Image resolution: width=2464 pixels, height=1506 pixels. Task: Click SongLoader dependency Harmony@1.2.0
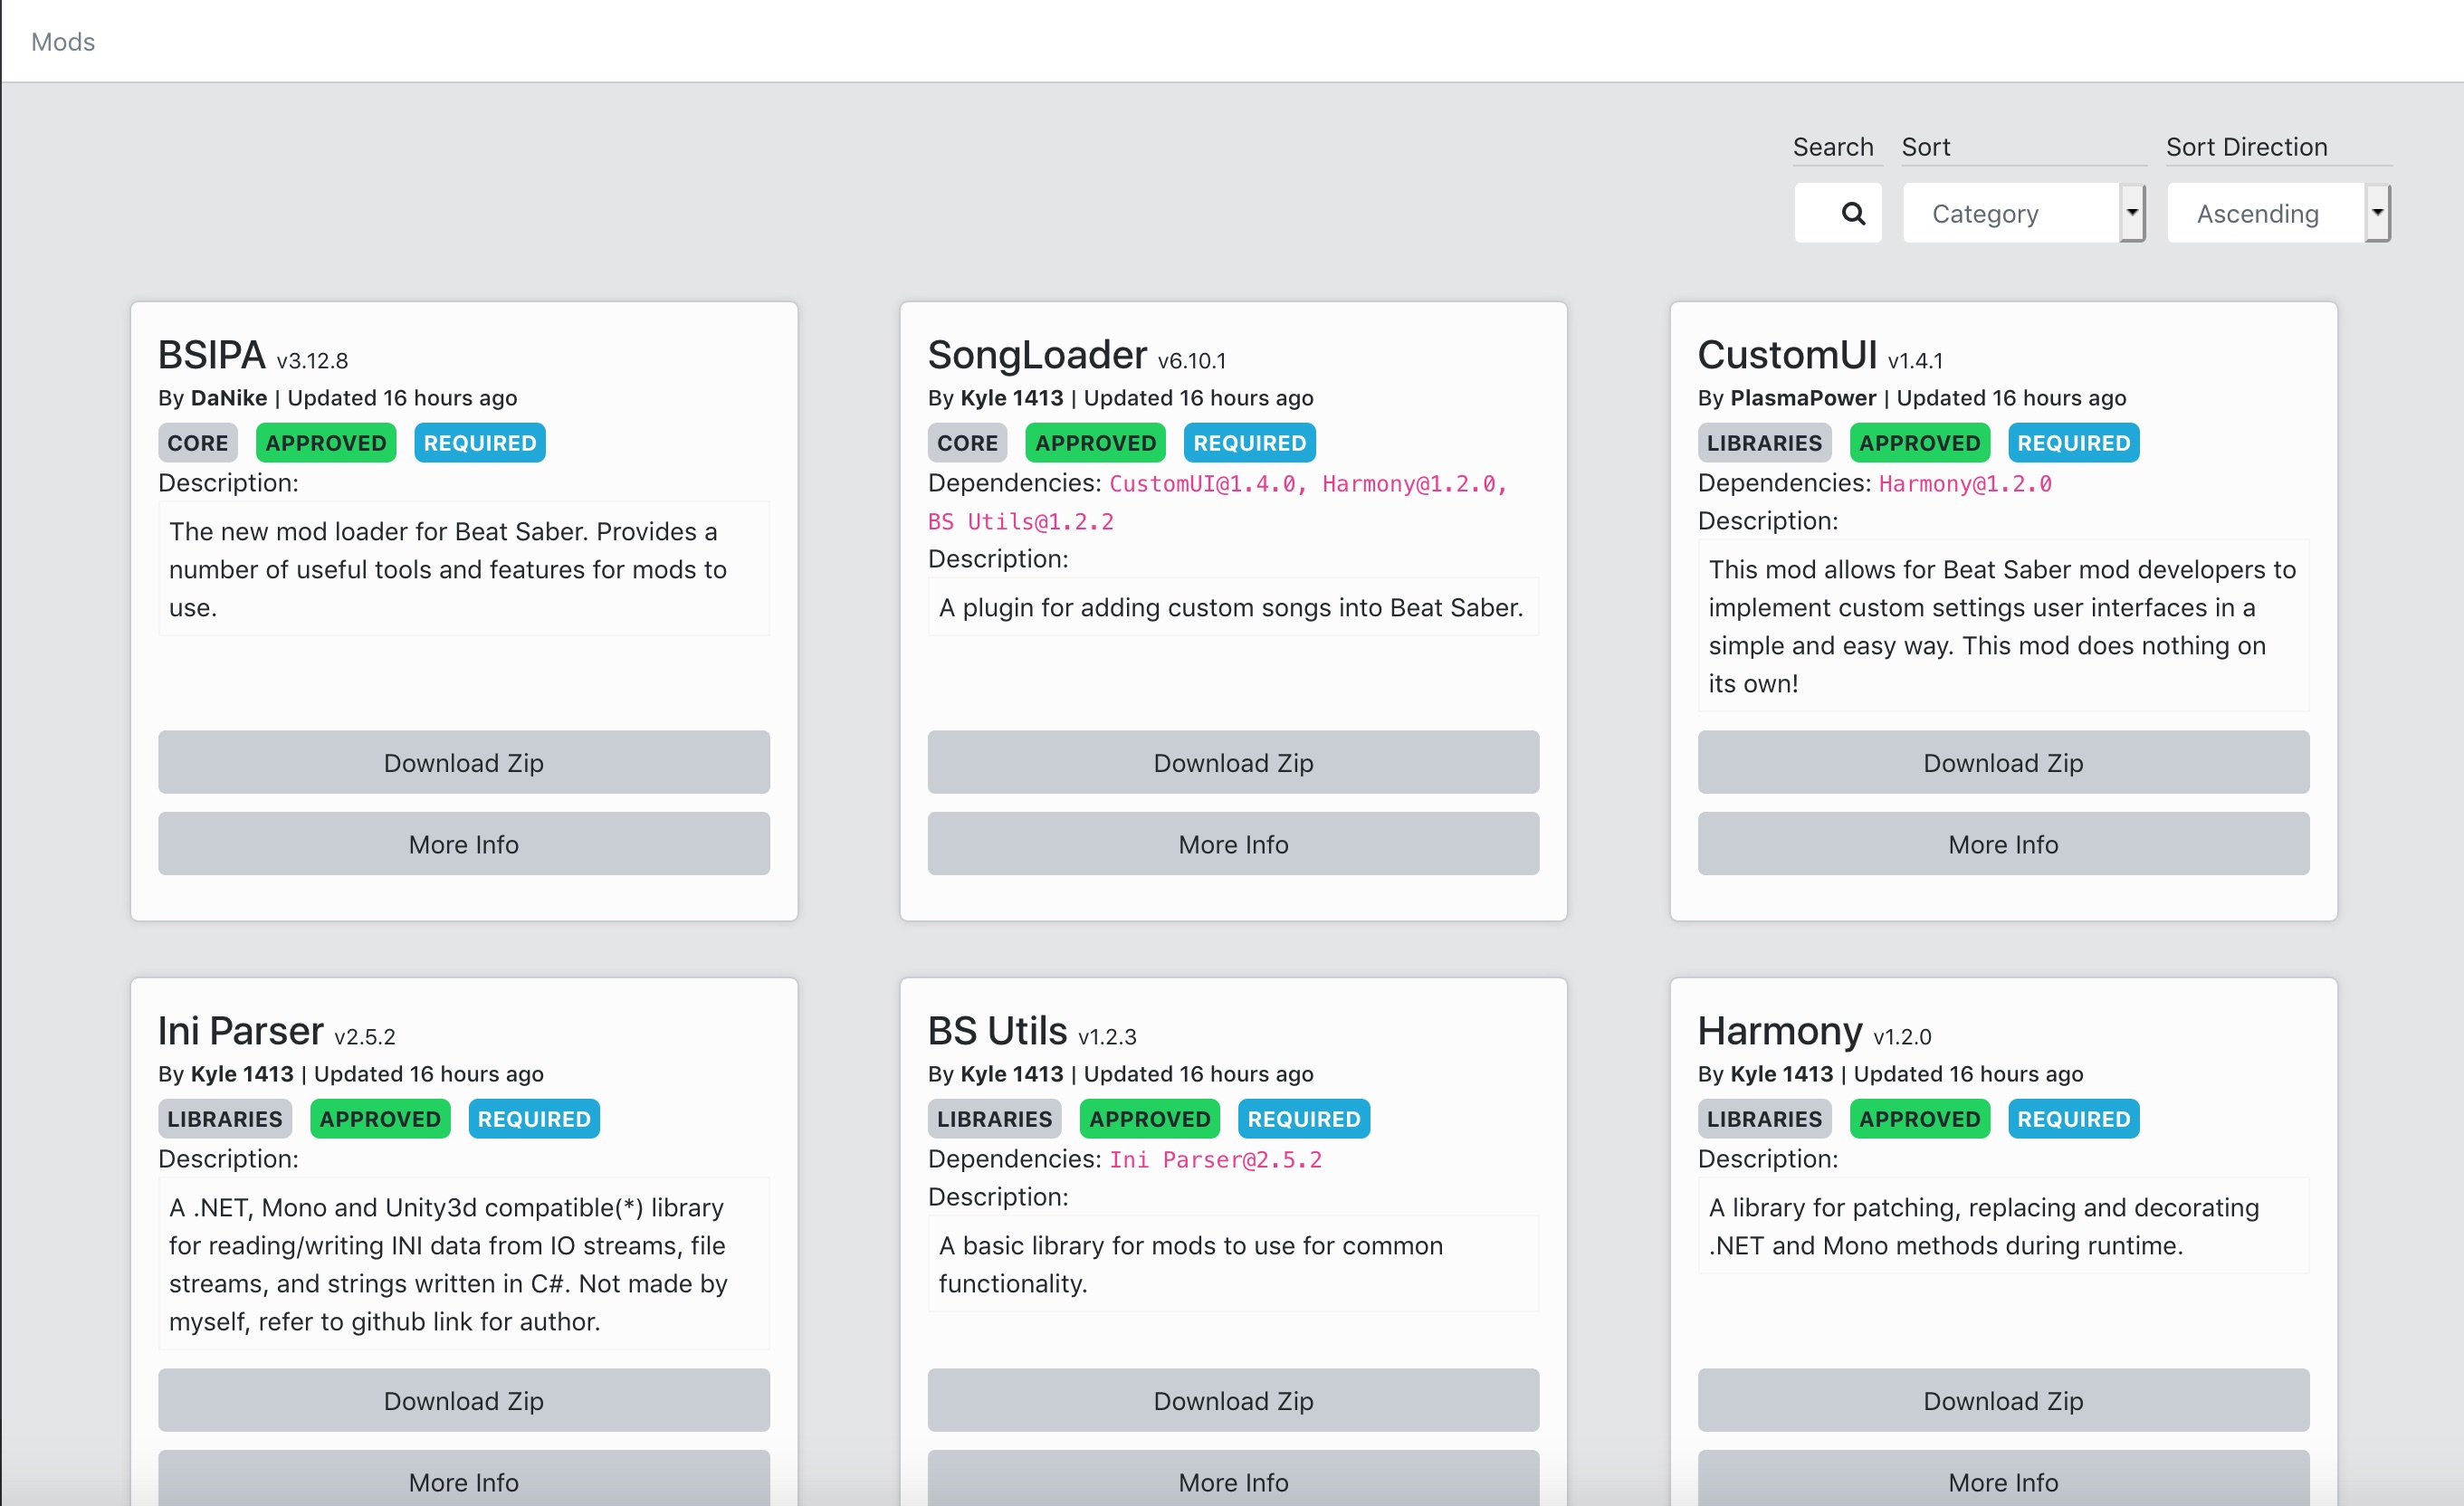1409,484
